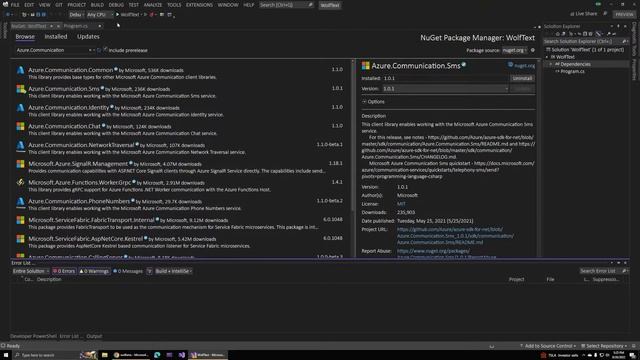Viewport: 640px width, 360px height.
Task: Click the Azure.Communication.Identity package icon
Action: [20, 108]
